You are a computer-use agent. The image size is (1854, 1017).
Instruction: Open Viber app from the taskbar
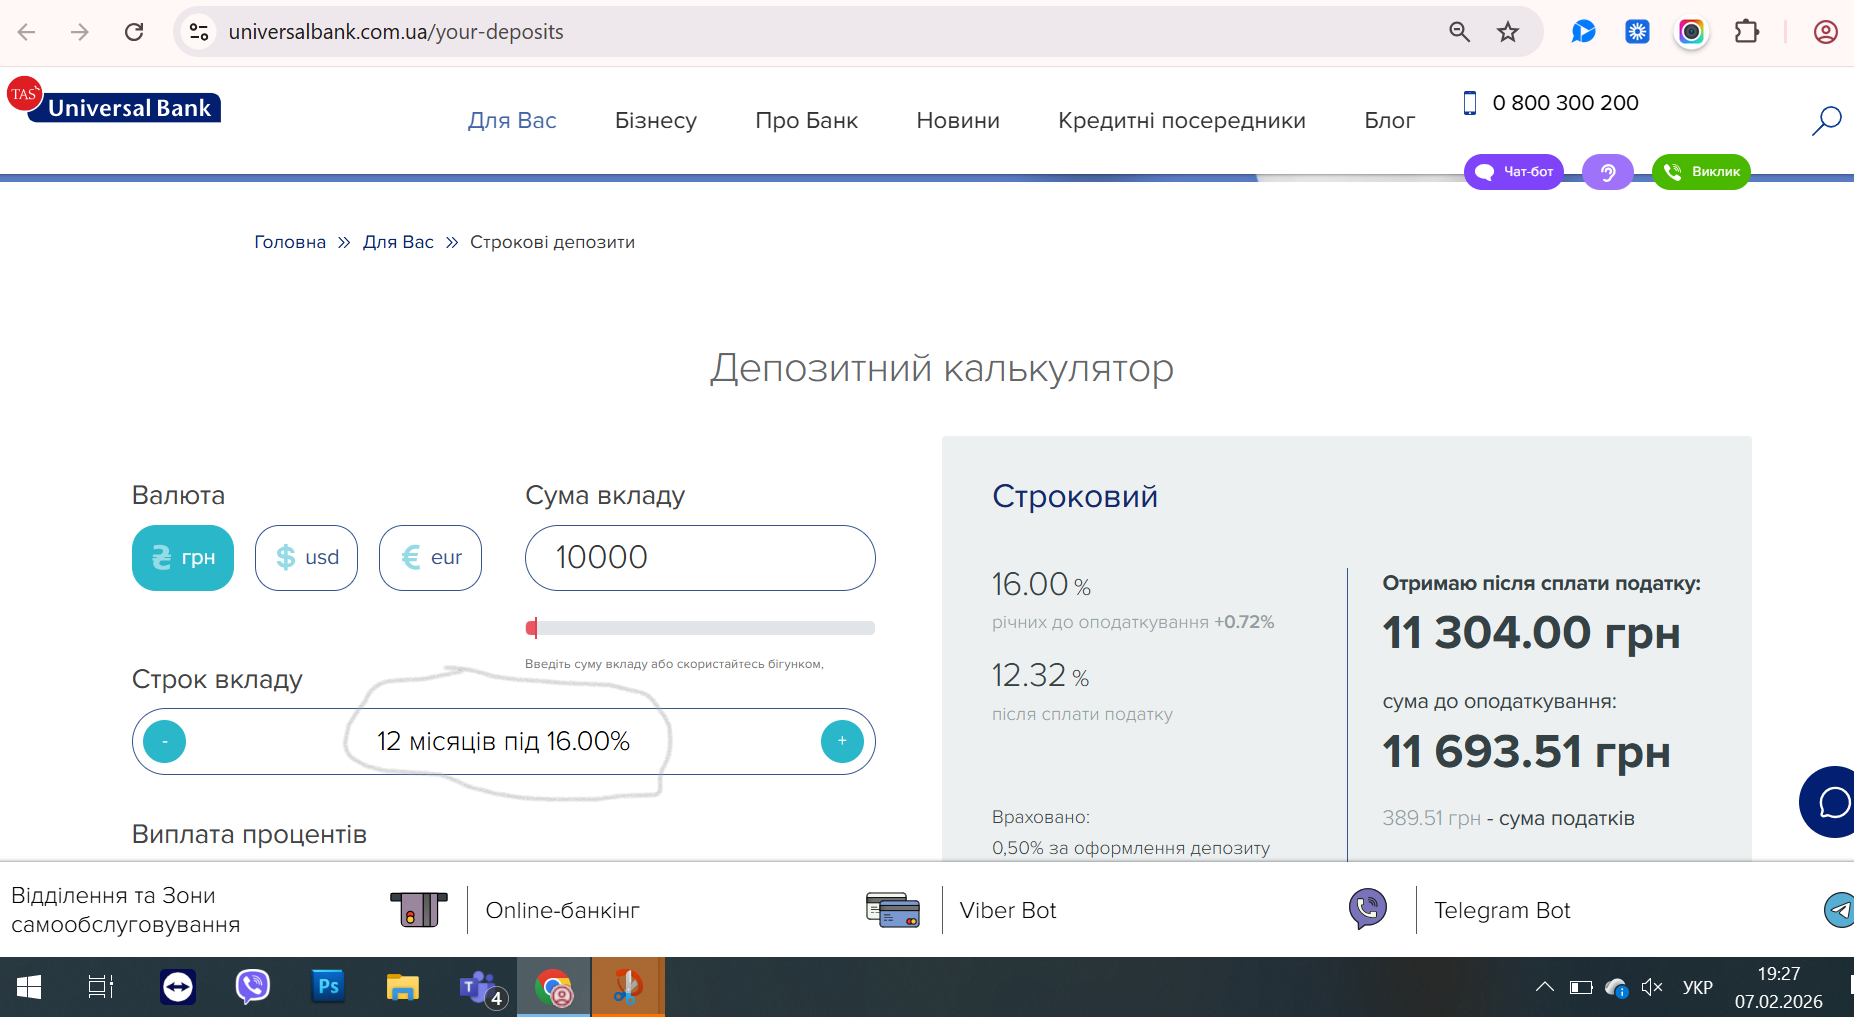coord(253,988)
